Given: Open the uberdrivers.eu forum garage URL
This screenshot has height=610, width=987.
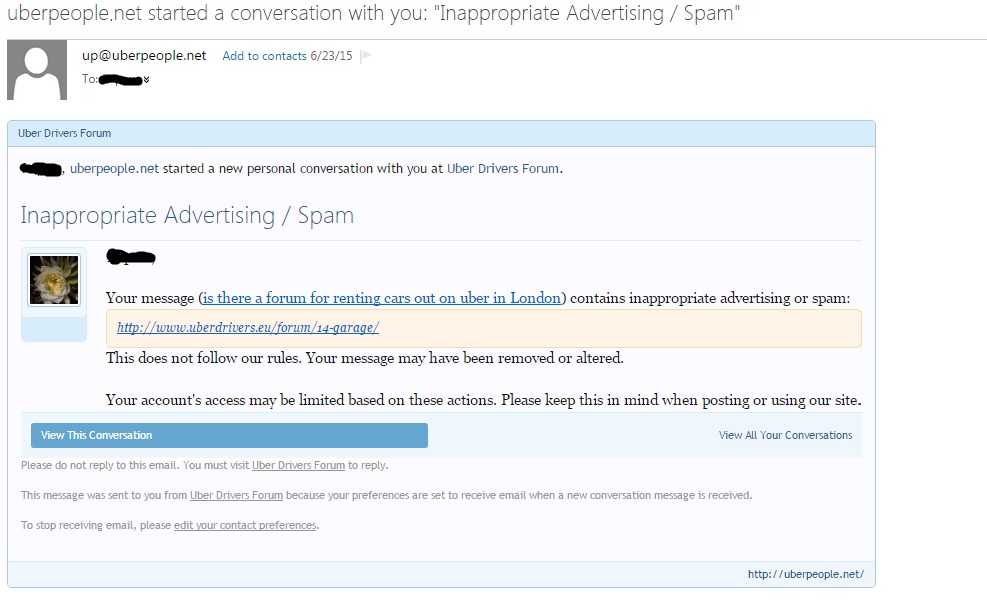Looking at the screenshot, I should pyautogui.click(x=248, y=327).
